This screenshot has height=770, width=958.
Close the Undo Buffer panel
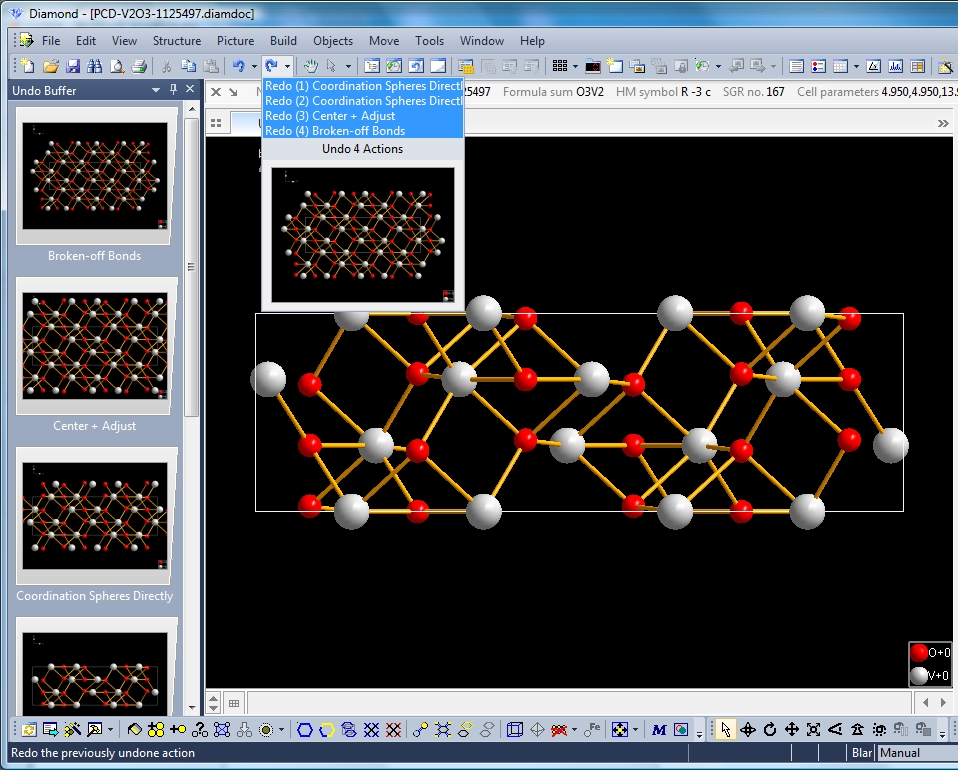pos(189,90)
